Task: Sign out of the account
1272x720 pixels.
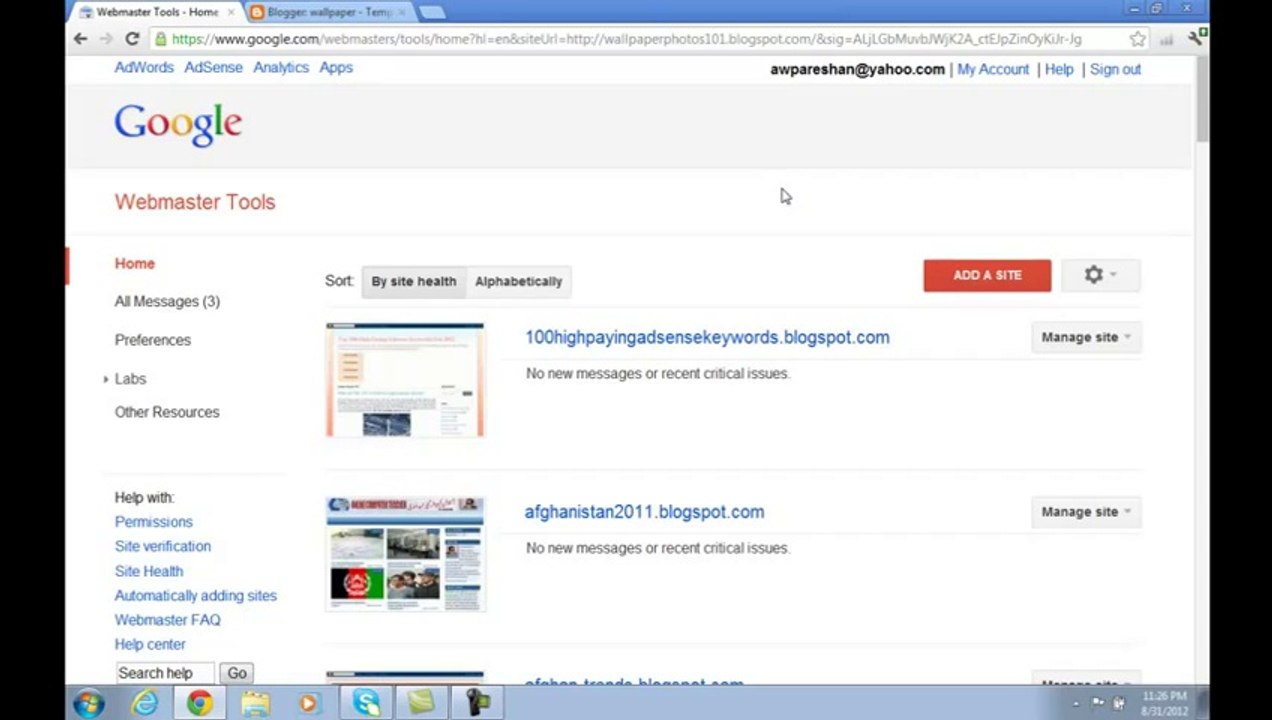Action: [1115, 69]
